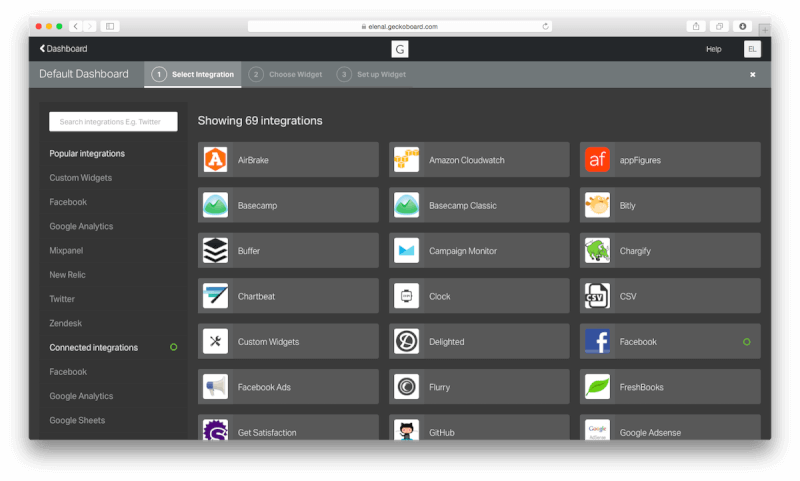Click the Amazon Cloudwatch logo icon
Viewport: 800px width, 481px height.
pos(406,160)
